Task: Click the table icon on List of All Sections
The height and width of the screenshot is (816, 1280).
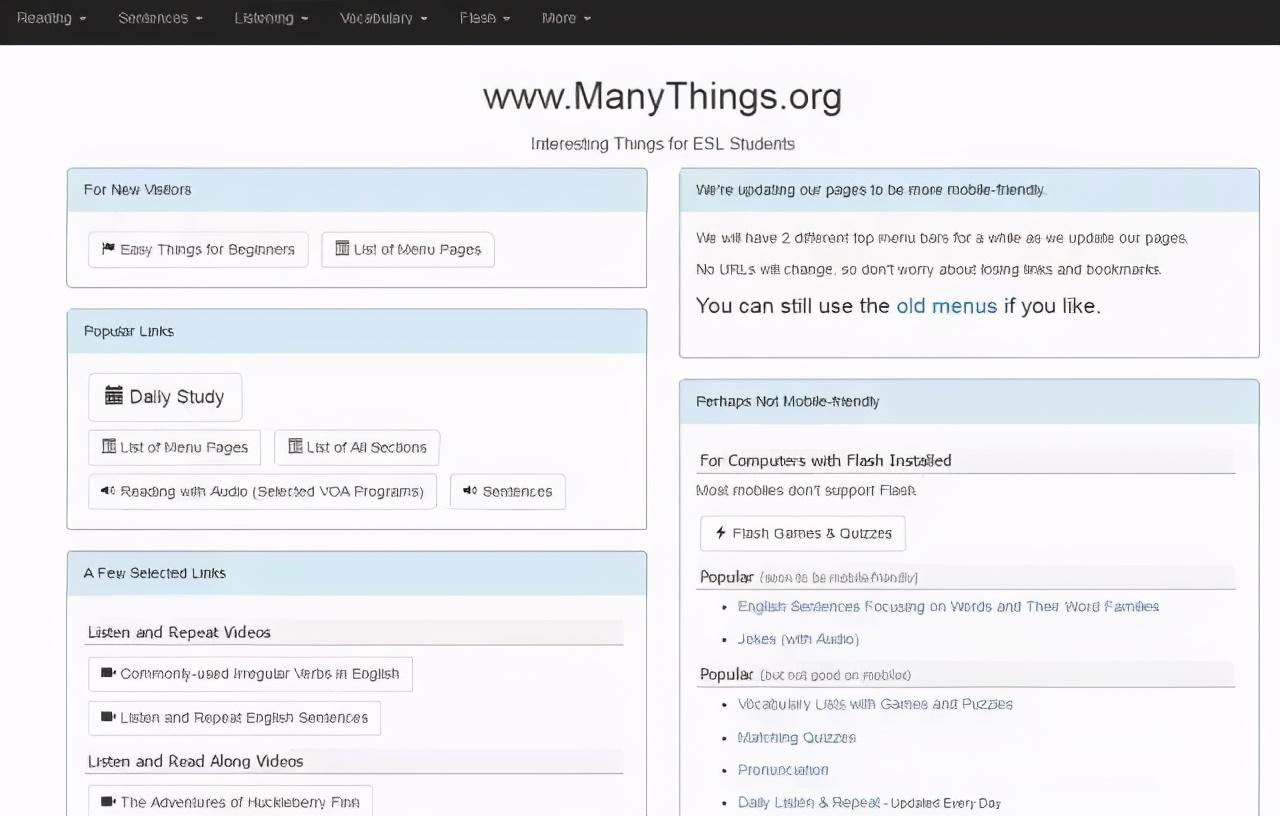Action: 295,446
